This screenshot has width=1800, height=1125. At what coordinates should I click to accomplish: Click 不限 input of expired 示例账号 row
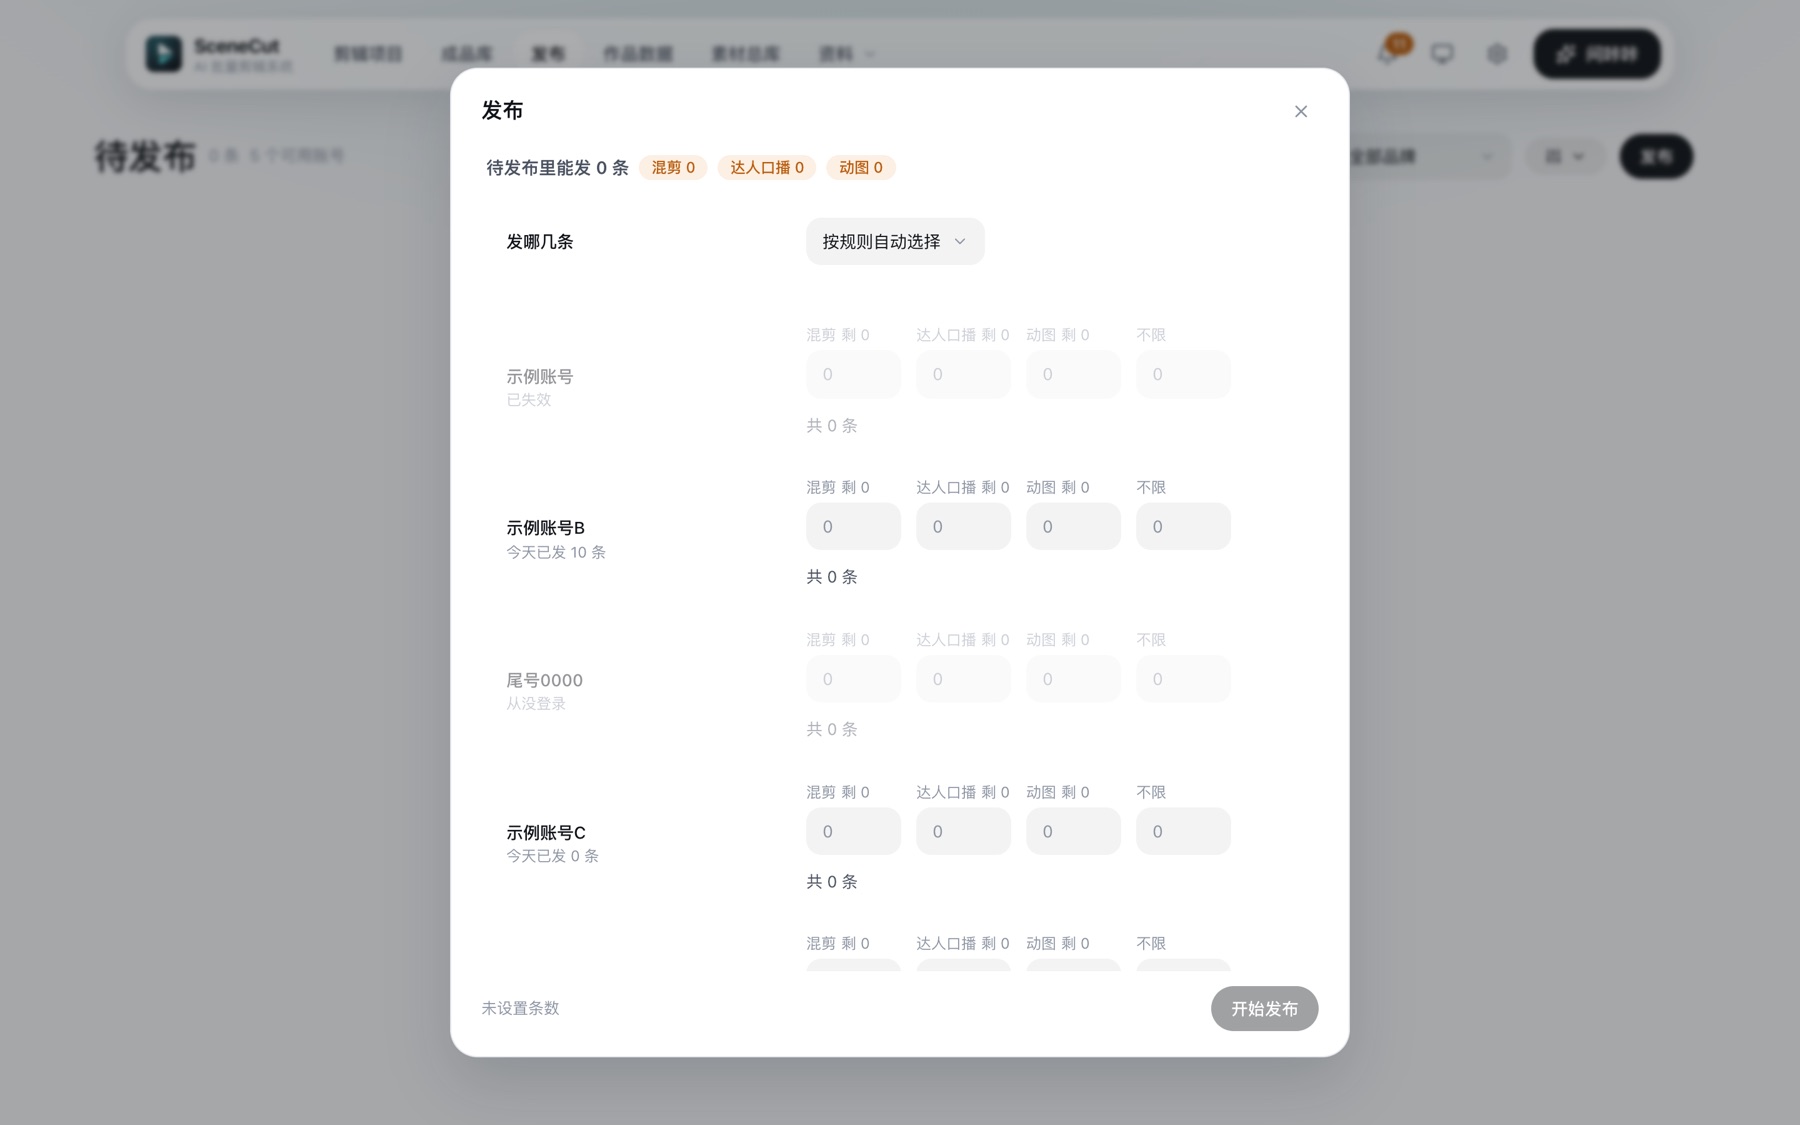pos(1183,374)
